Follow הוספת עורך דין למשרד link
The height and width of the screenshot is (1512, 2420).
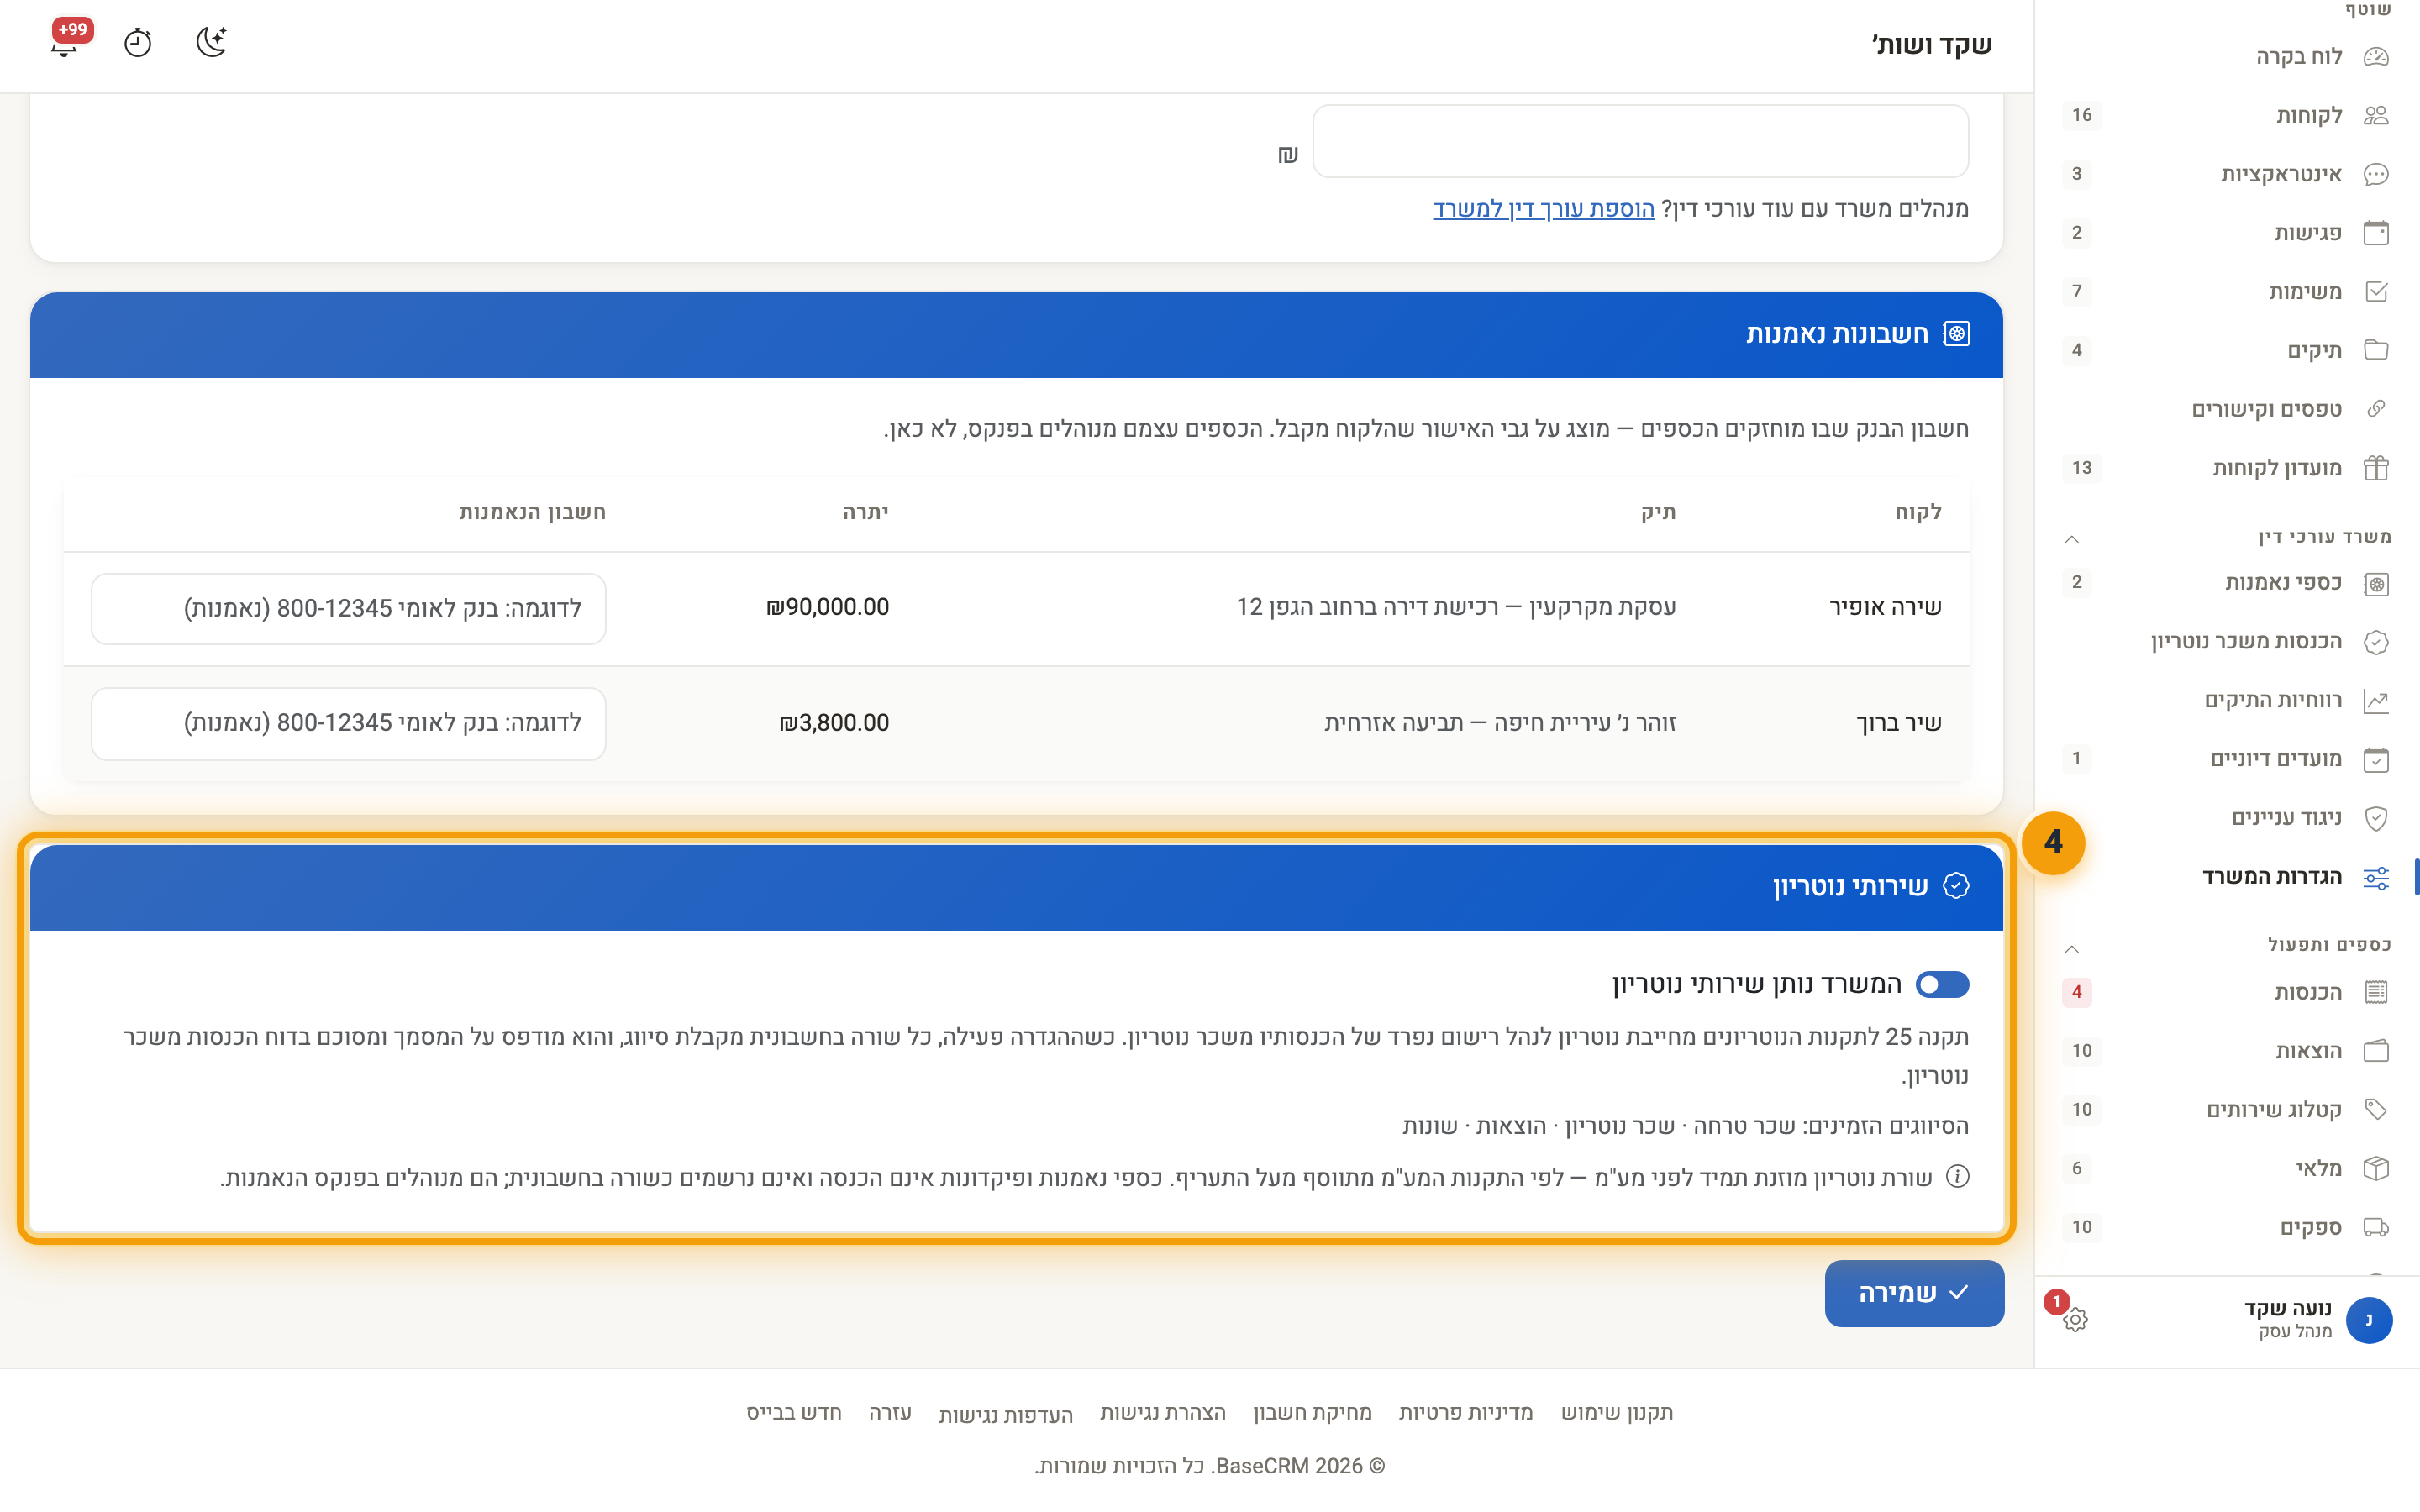point(1543,209)
